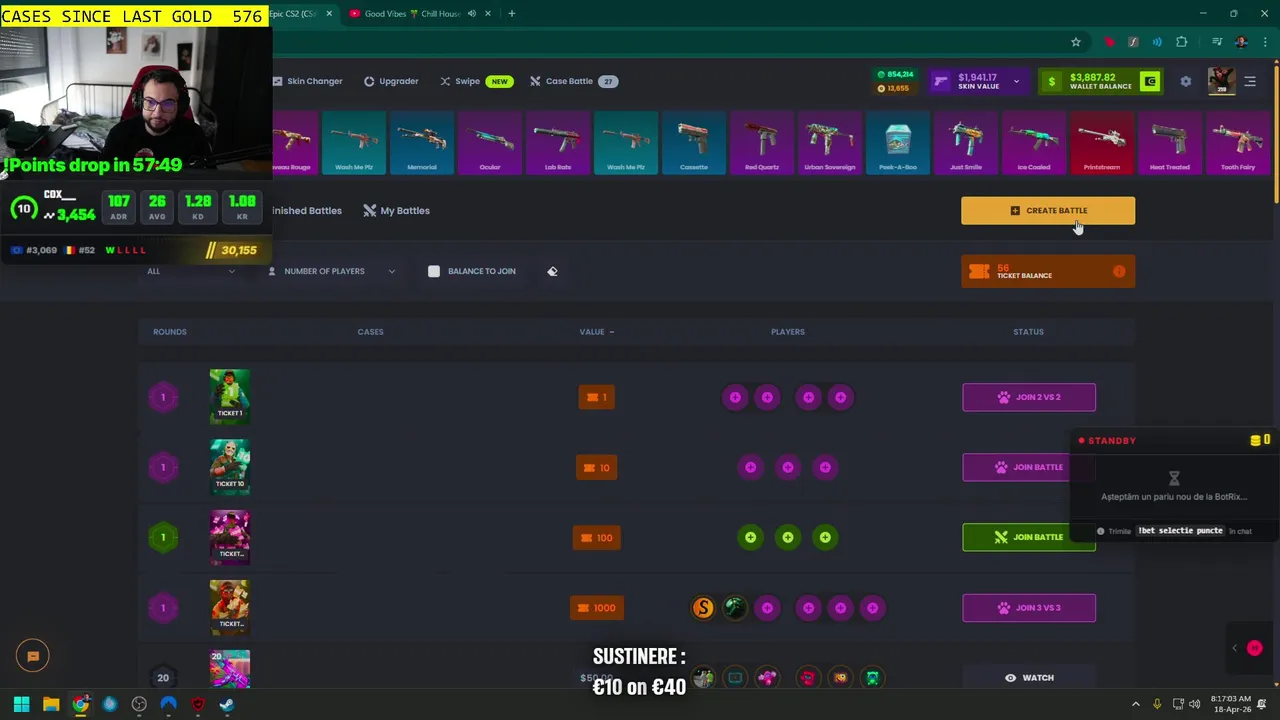Open Steam from the taskbar
The image size is (1280, 720).
click(x=227, y=704)
